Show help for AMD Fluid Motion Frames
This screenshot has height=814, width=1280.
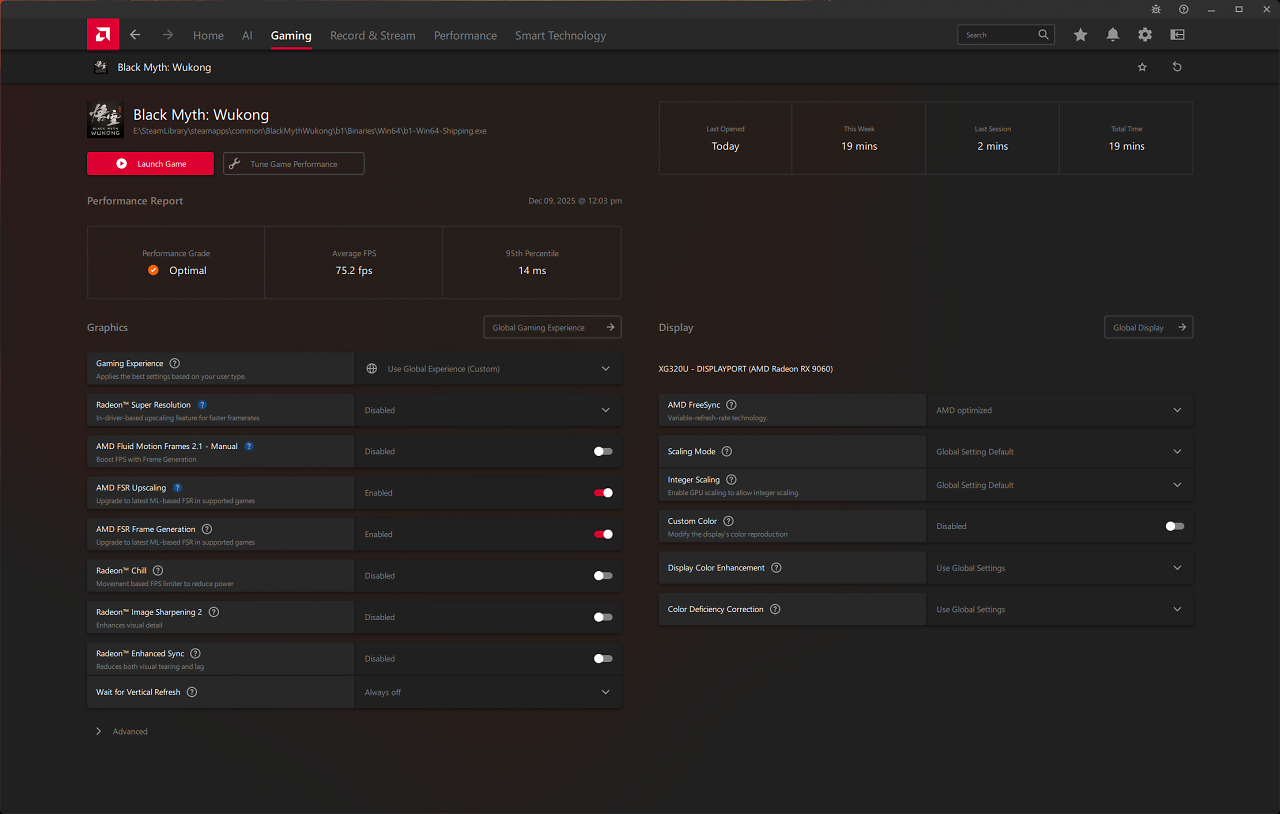249,446
